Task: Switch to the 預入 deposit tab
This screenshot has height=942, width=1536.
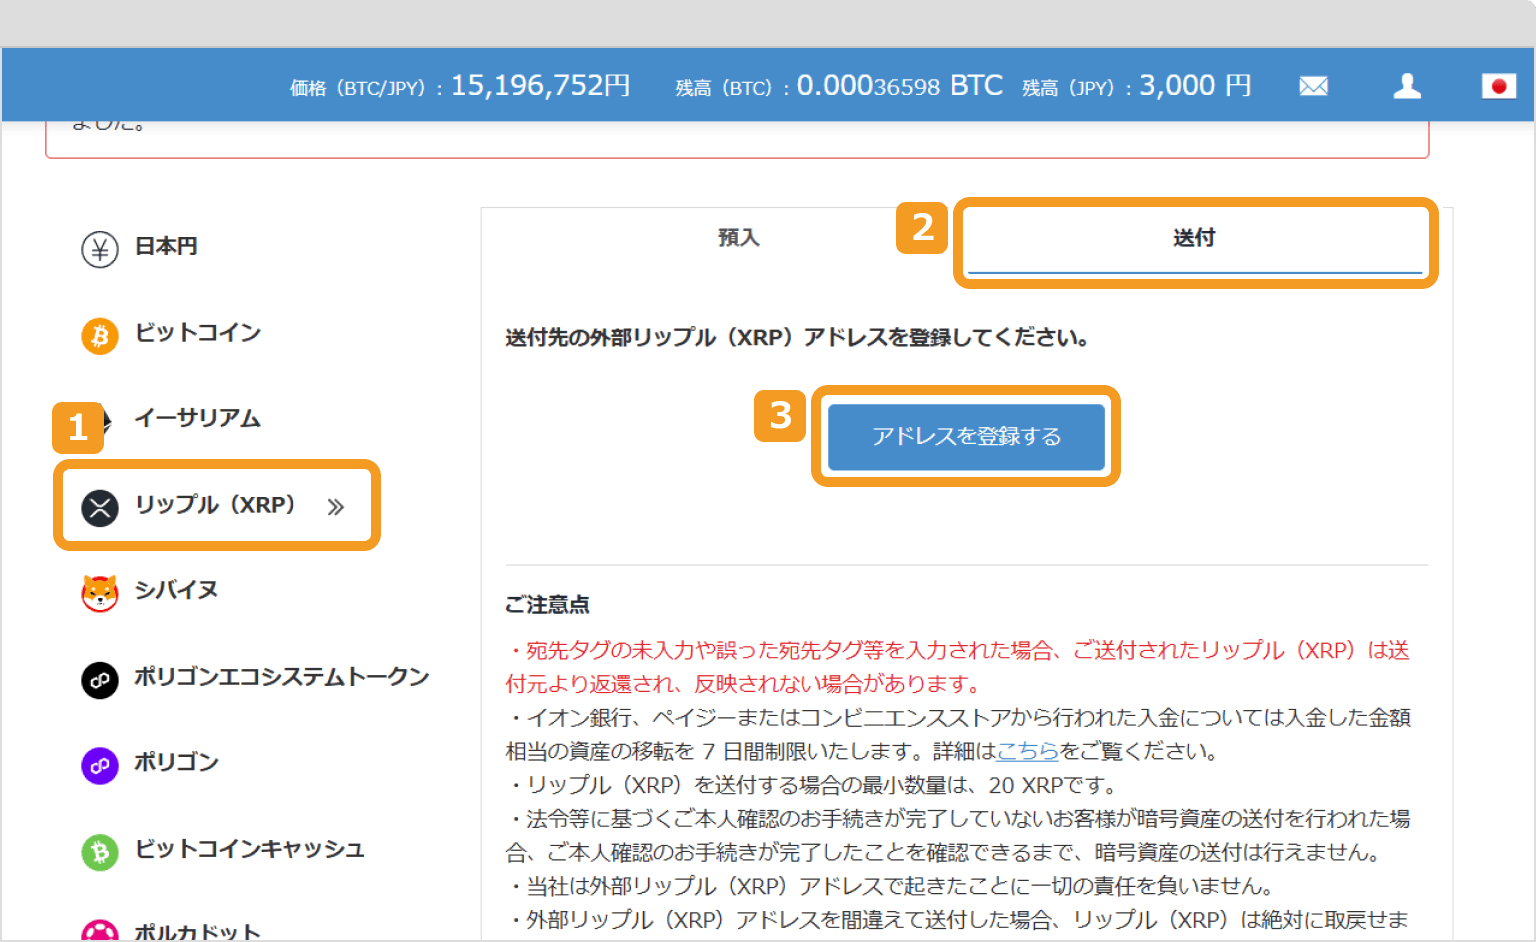Action: pos(739,238)
